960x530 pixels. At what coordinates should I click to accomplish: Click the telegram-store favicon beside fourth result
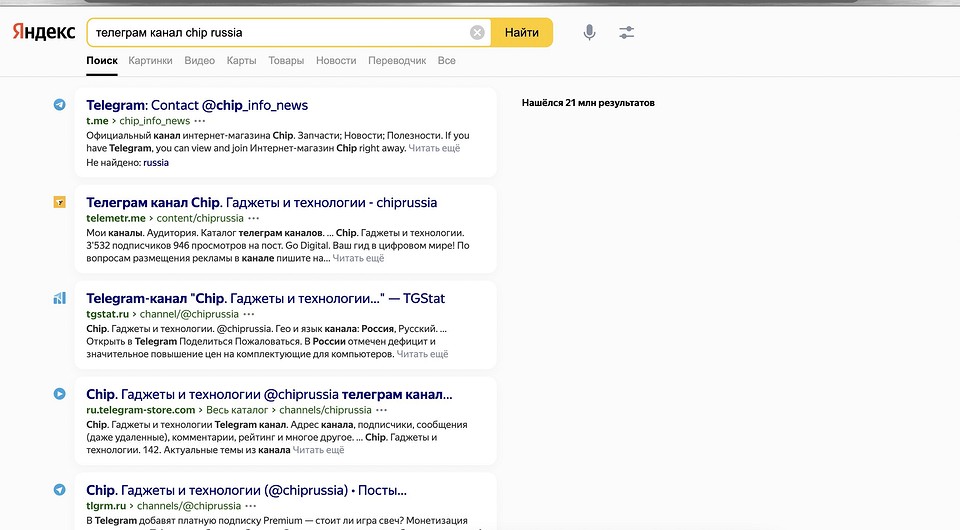click(x=59, y=394)
